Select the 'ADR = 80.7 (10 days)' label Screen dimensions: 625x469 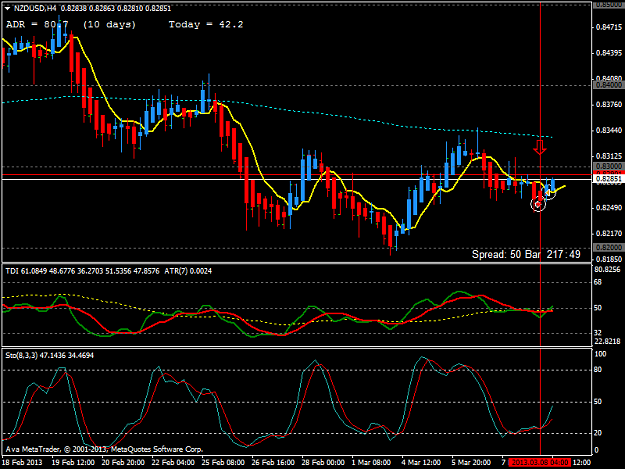coord(71,25)
